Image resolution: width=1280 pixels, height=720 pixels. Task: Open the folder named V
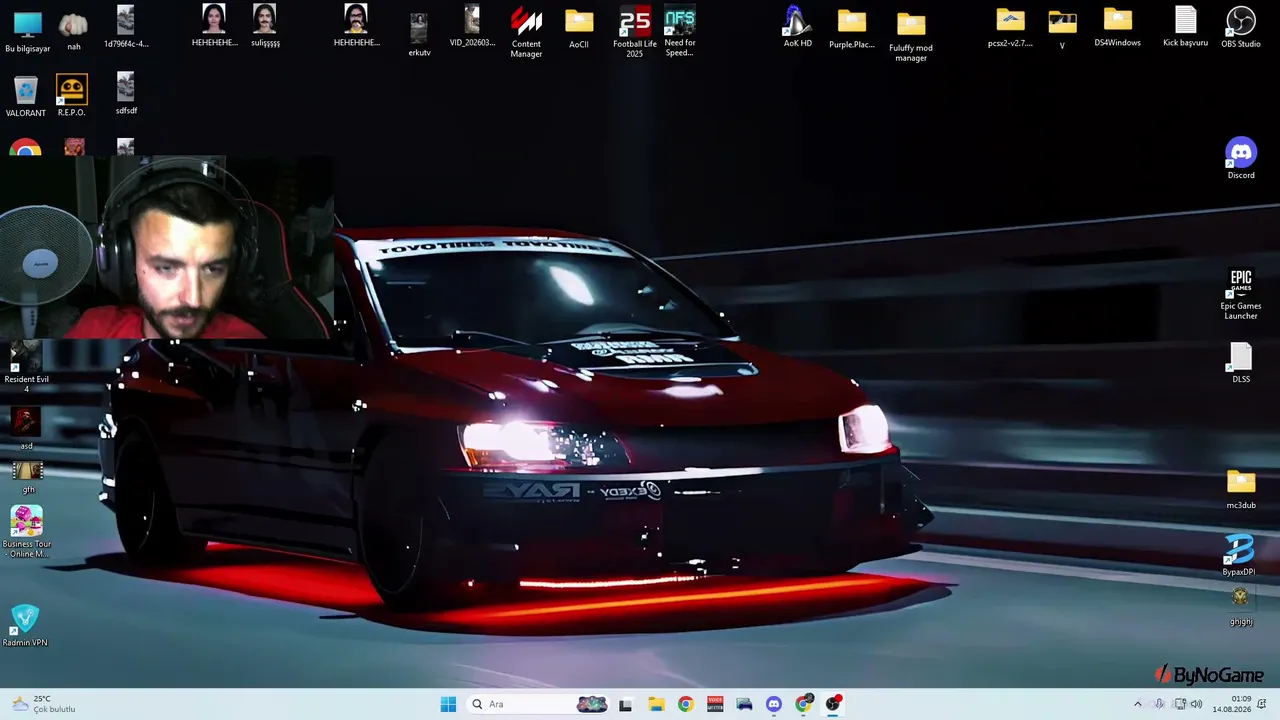coord(1062,29)
